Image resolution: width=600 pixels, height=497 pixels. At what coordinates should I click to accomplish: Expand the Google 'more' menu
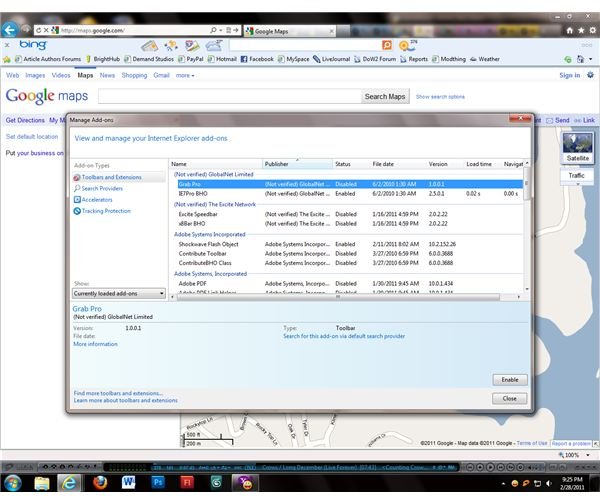pos(185,75)
